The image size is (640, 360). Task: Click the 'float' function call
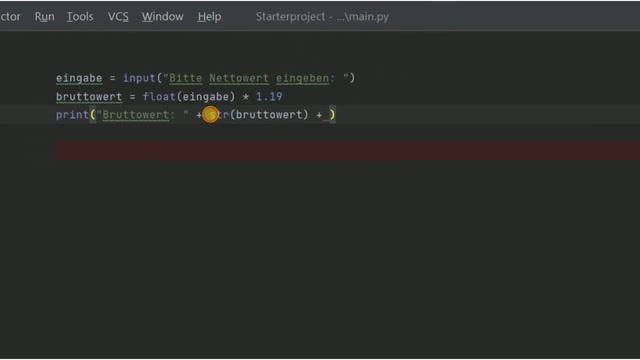(x=159, y=97)
